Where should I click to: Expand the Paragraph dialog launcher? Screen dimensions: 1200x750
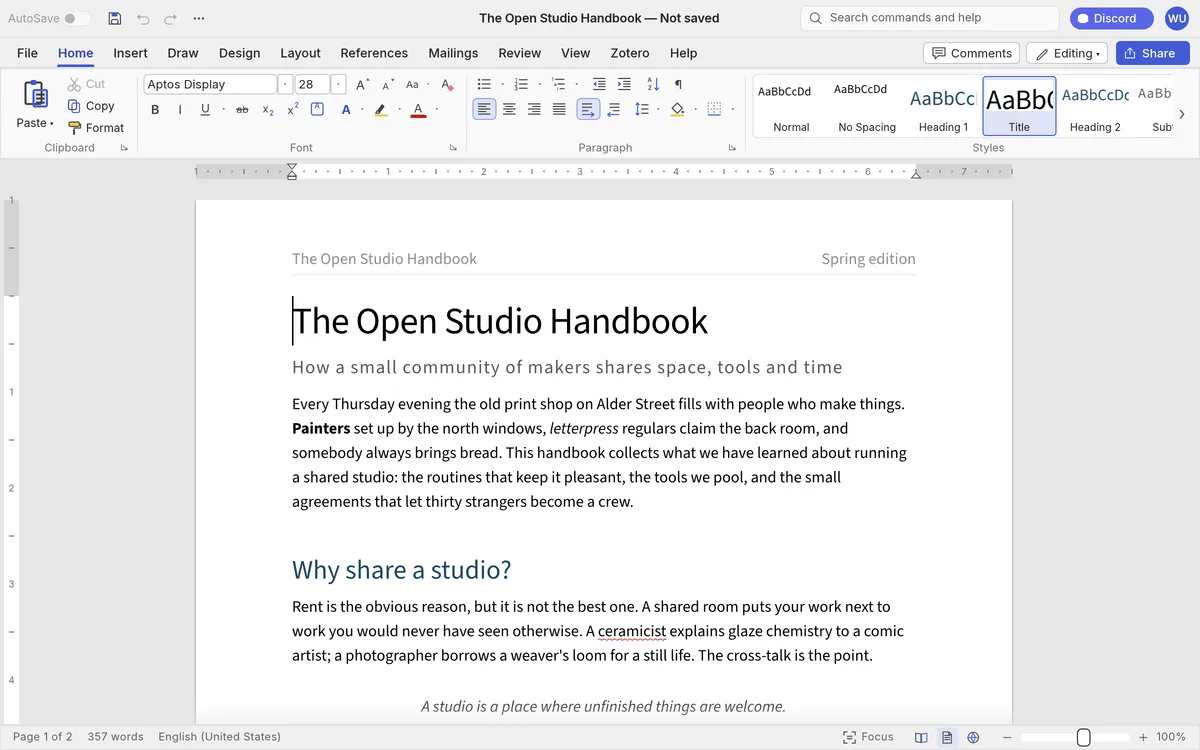click(x=732, y=148)
